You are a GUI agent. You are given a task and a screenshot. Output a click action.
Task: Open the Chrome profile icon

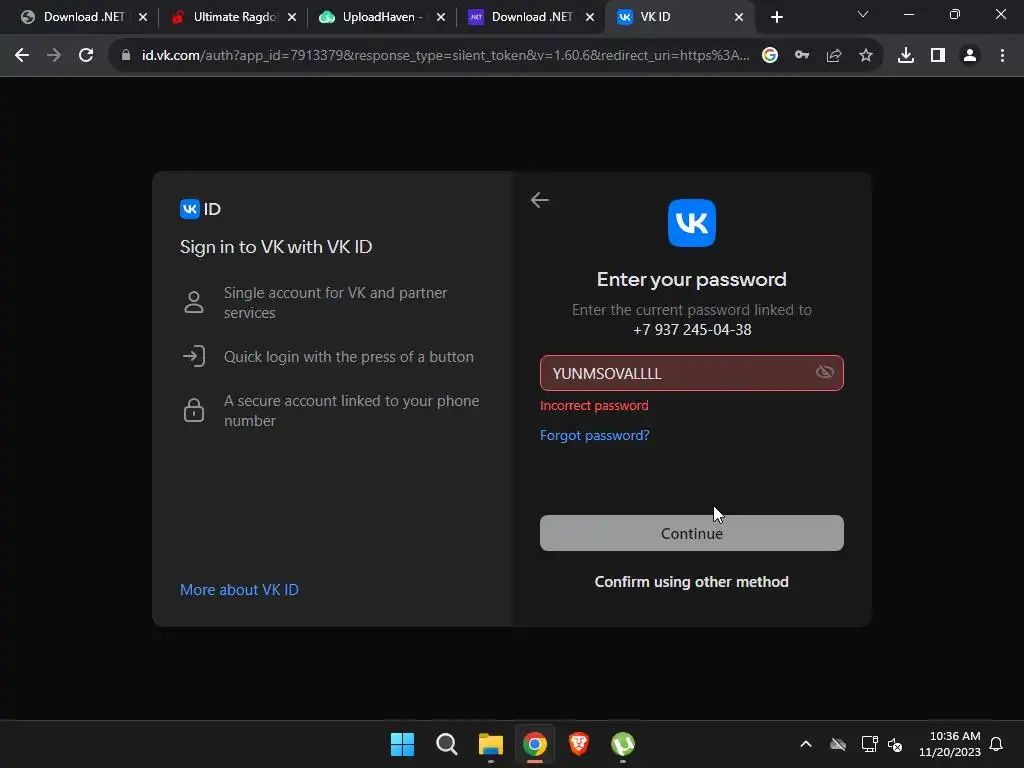point(970,56)
